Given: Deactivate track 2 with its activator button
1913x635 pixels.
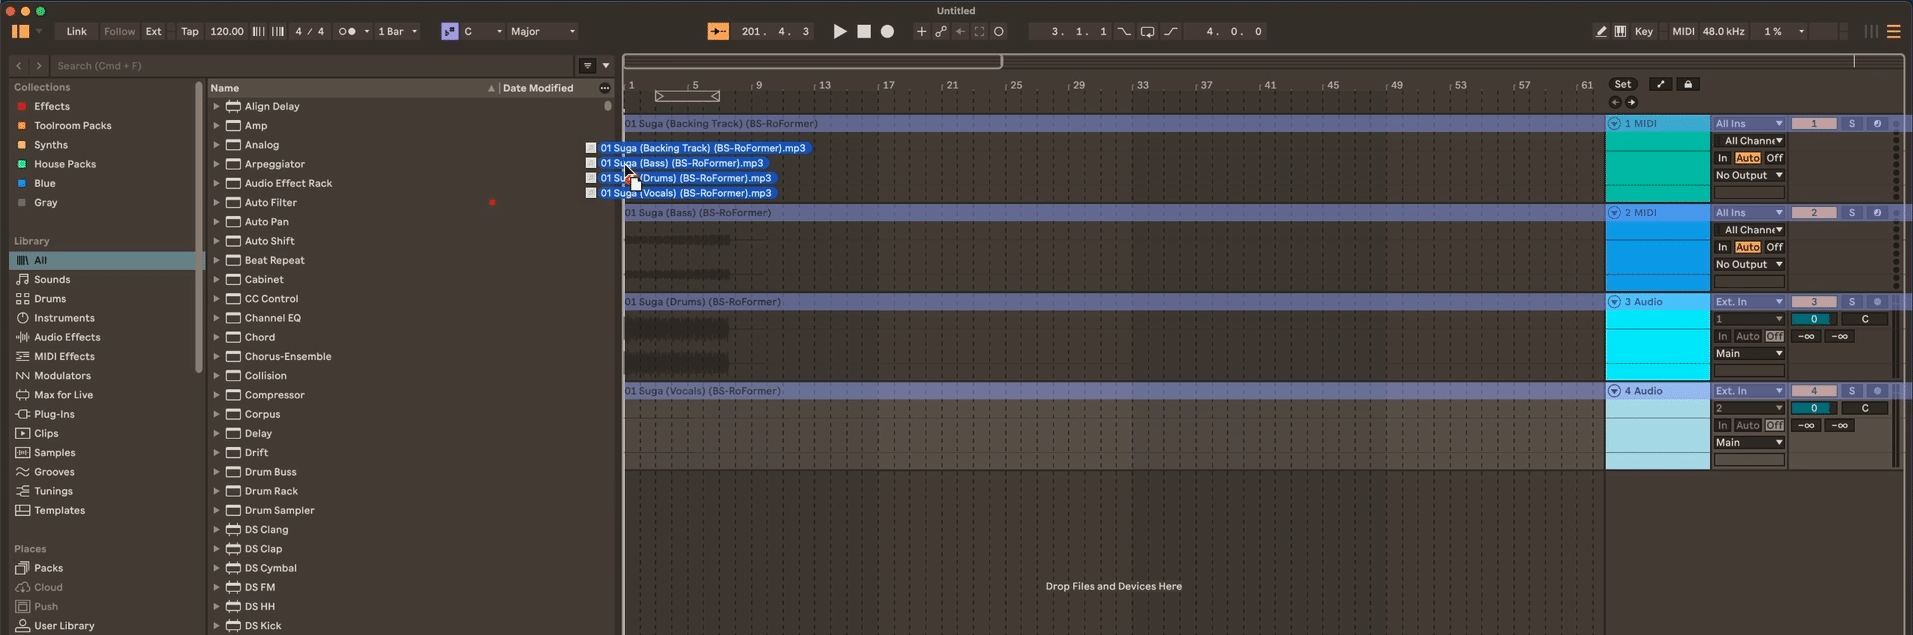Looking at the screenshot, I should [1813, 213].
